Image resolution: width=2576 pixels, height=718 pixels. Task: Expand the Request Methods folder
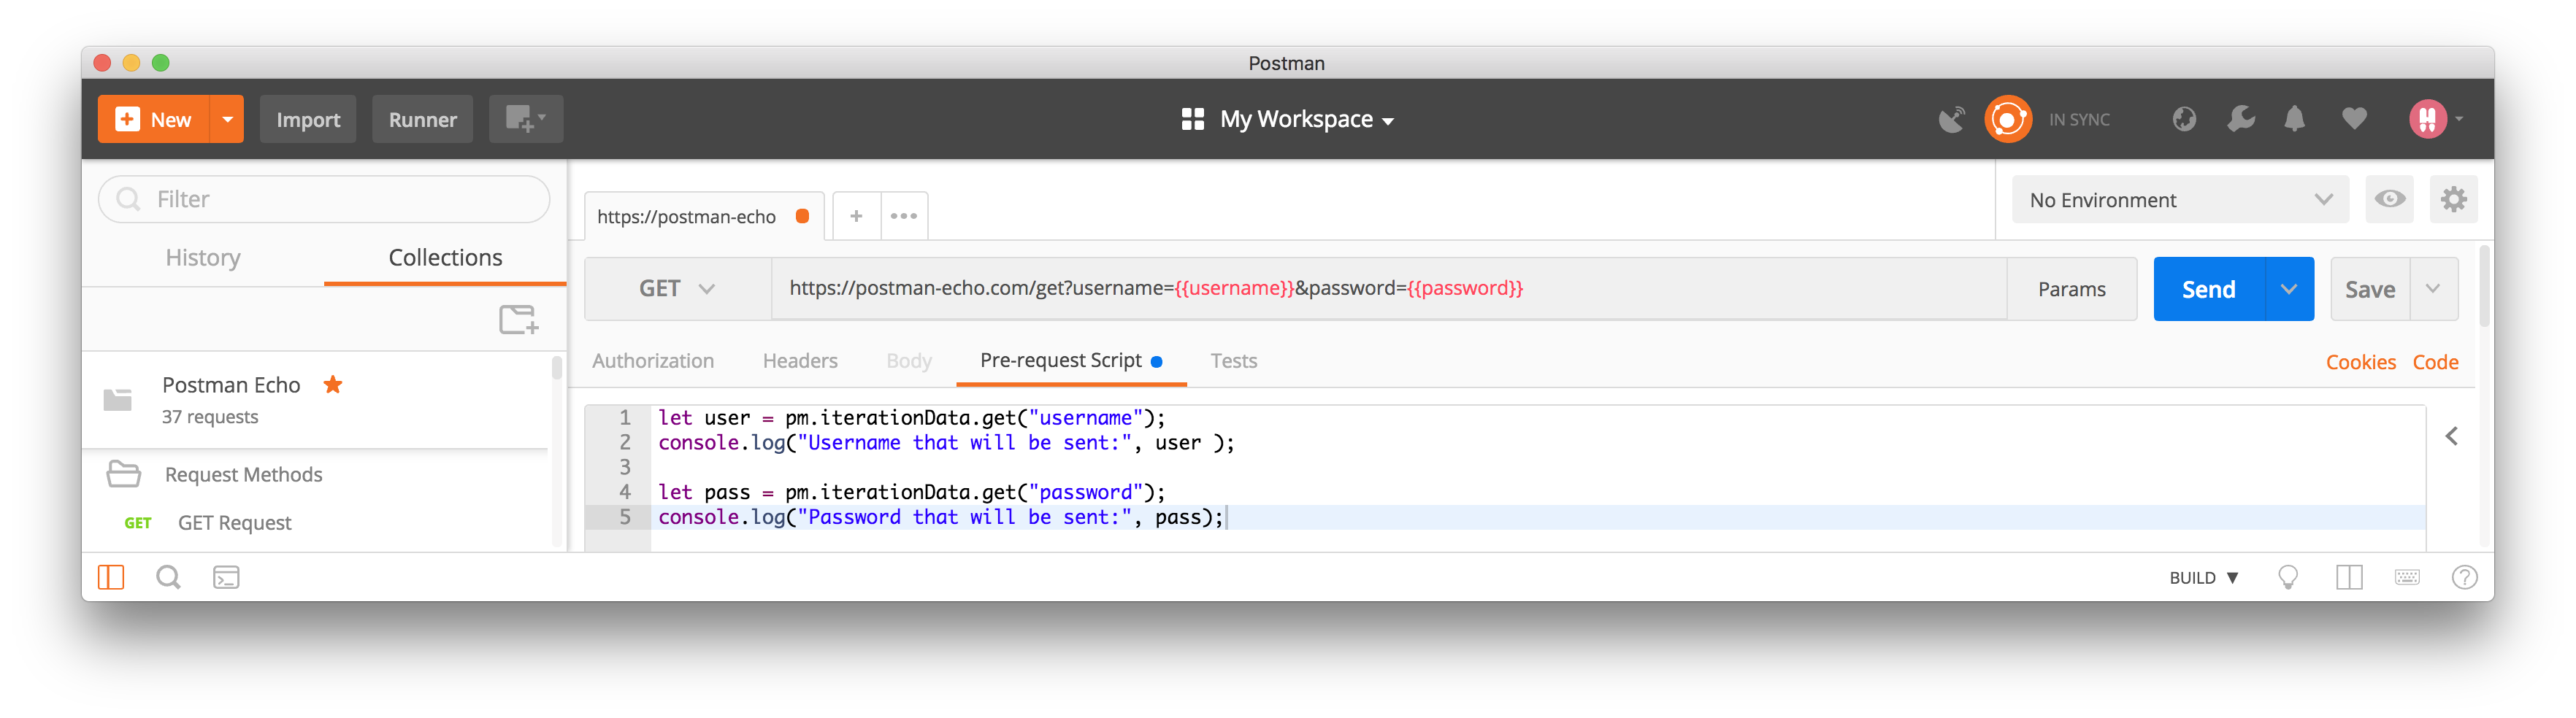pyautogui.click(x=243, y=474)
